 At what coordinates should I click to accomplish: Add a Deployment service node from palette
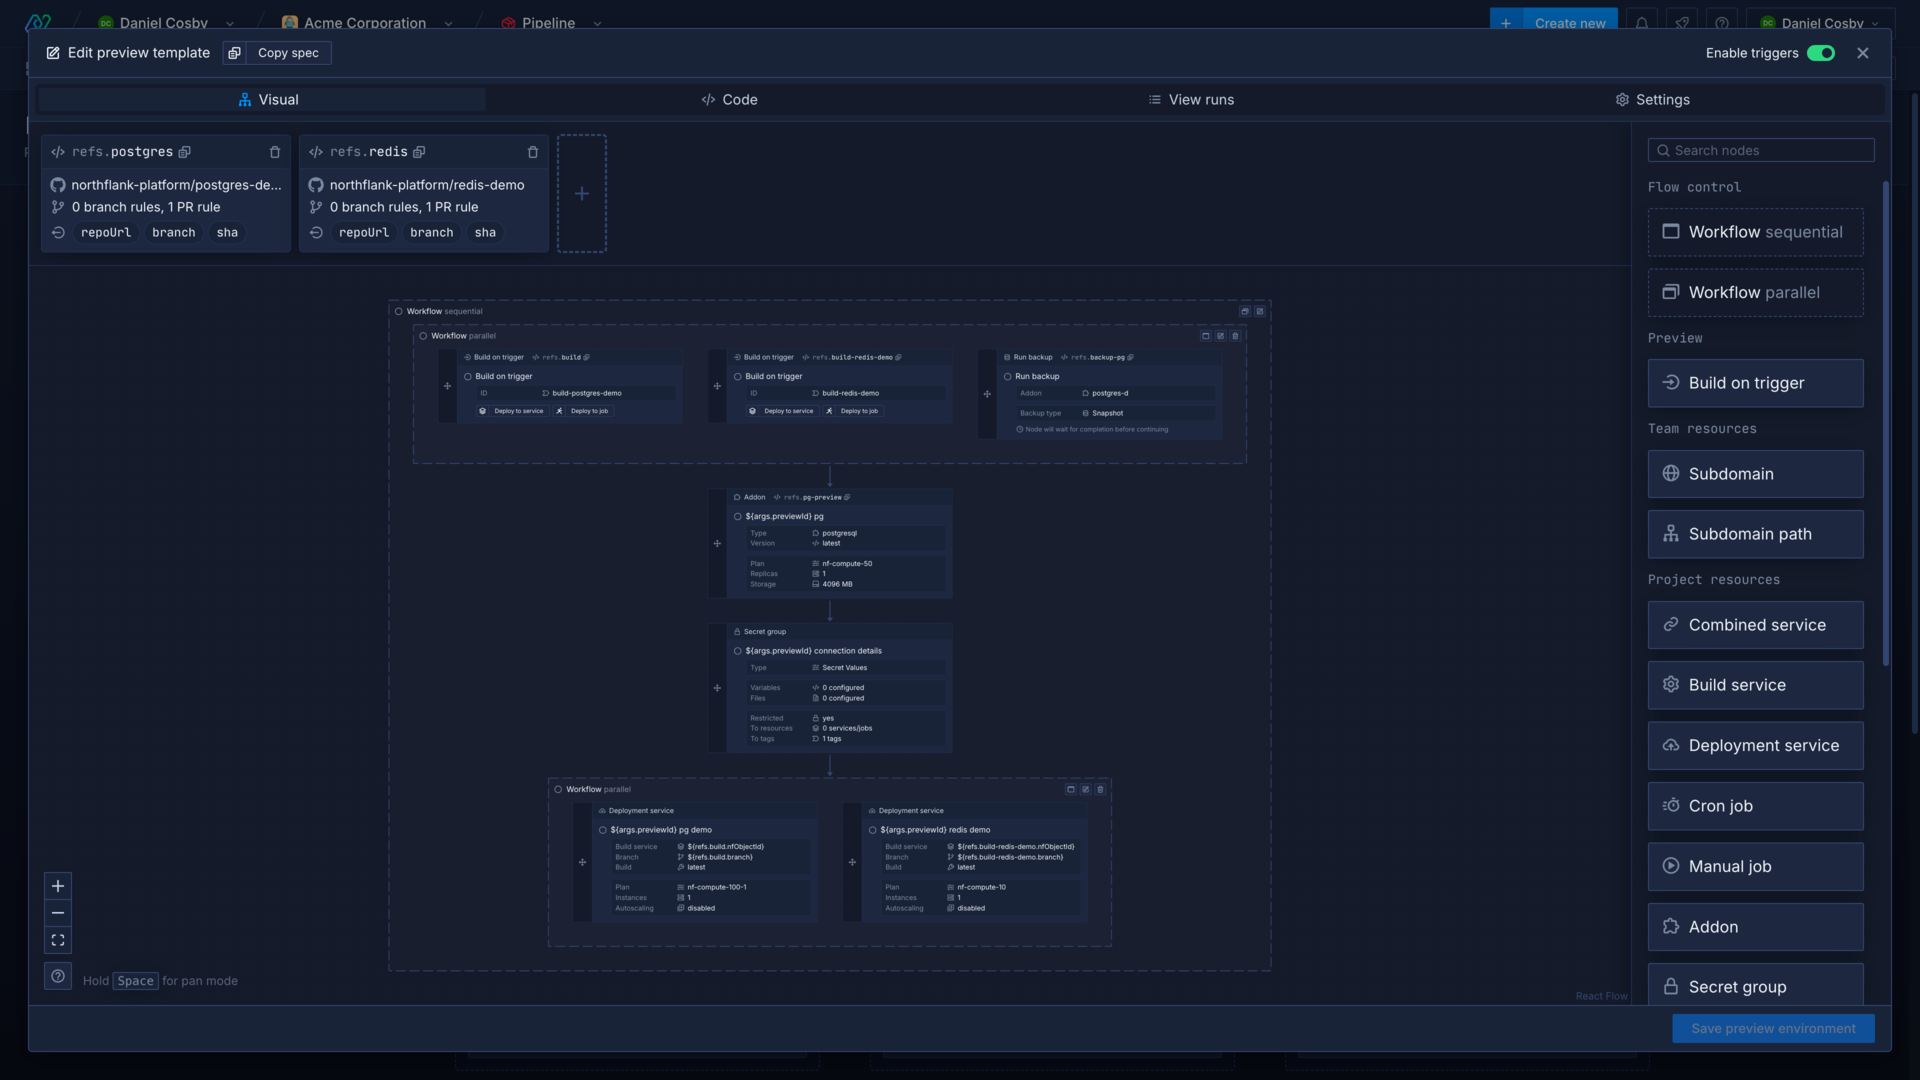1755,746
